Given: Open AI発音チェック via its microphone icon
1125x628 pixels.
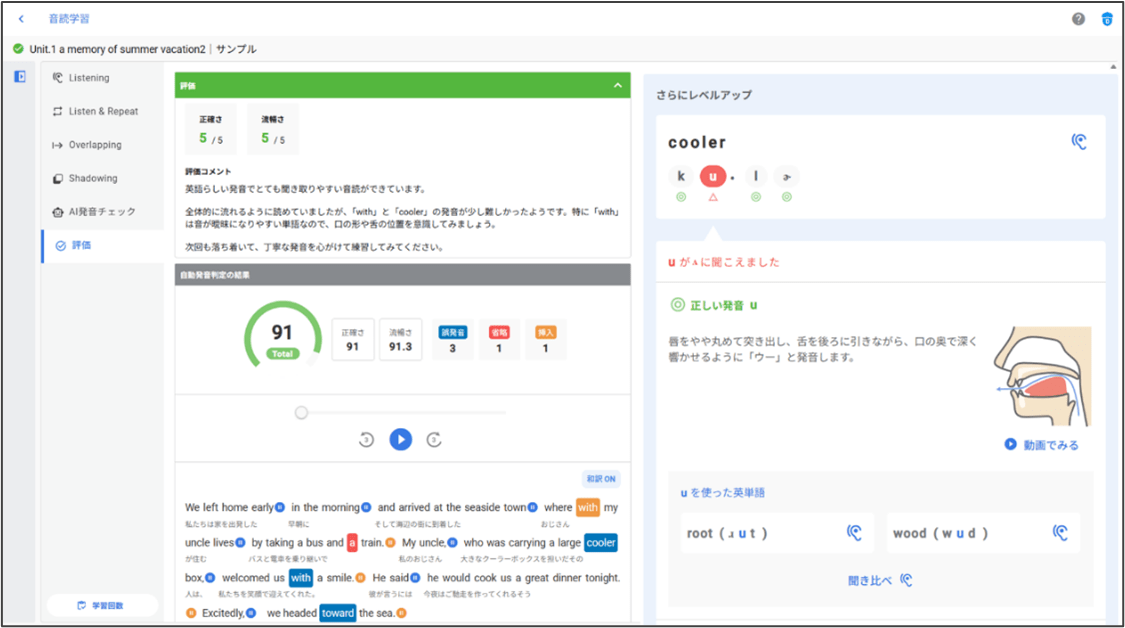Looking at the screenshot, I should click(59, 212).
